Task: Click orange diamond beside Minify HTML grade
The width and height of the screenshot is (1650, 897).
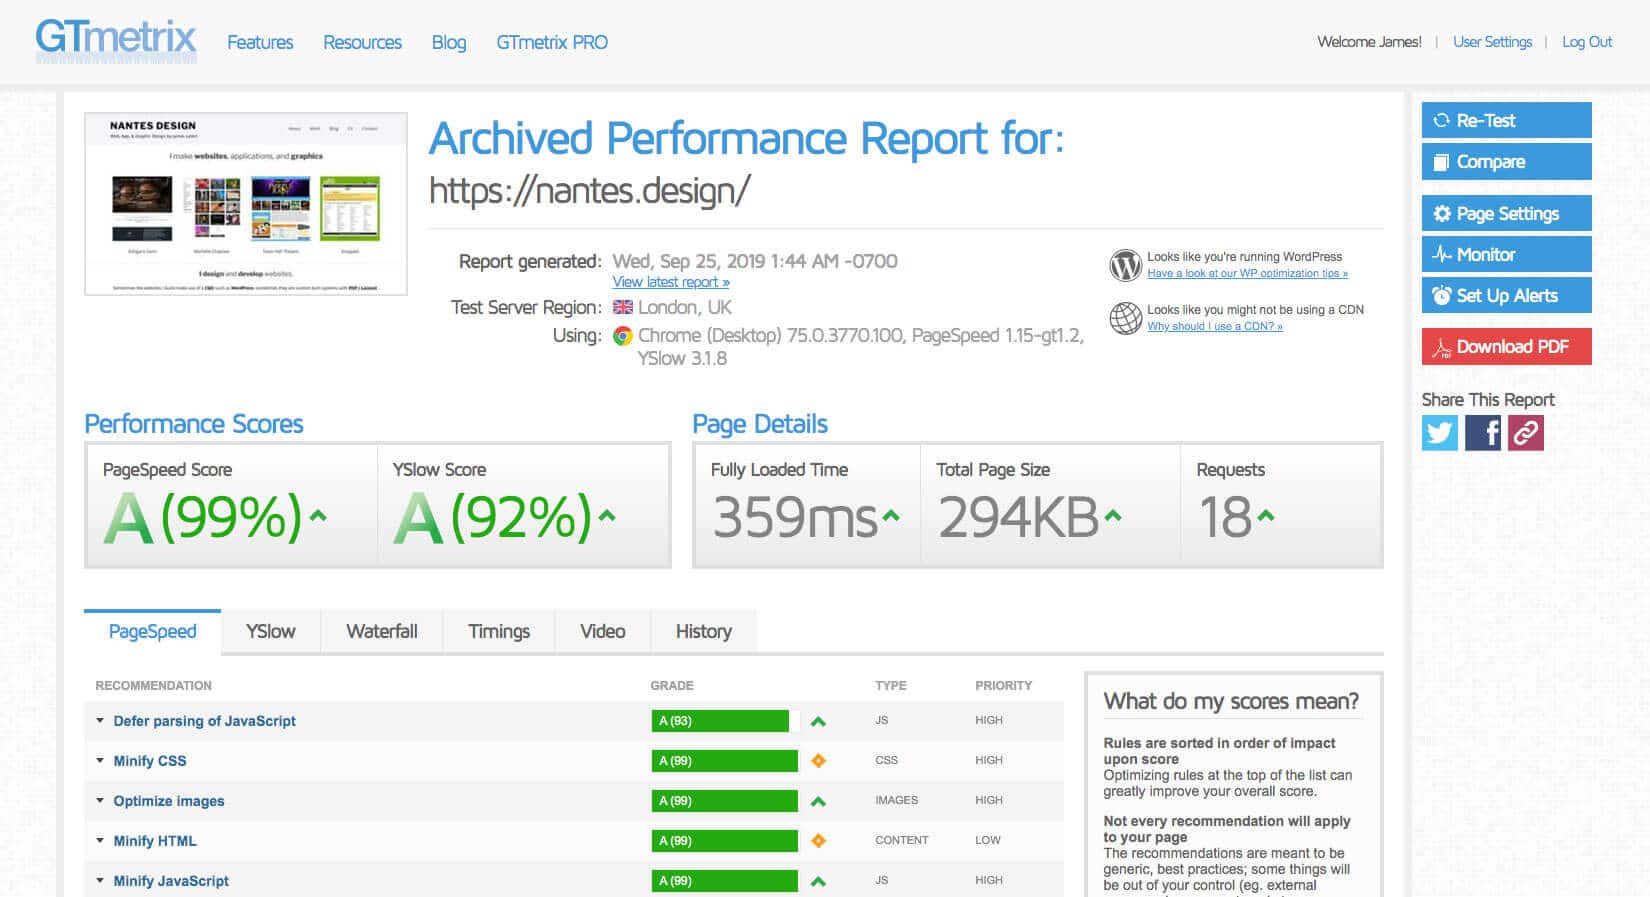Action: tap(818, 841)
